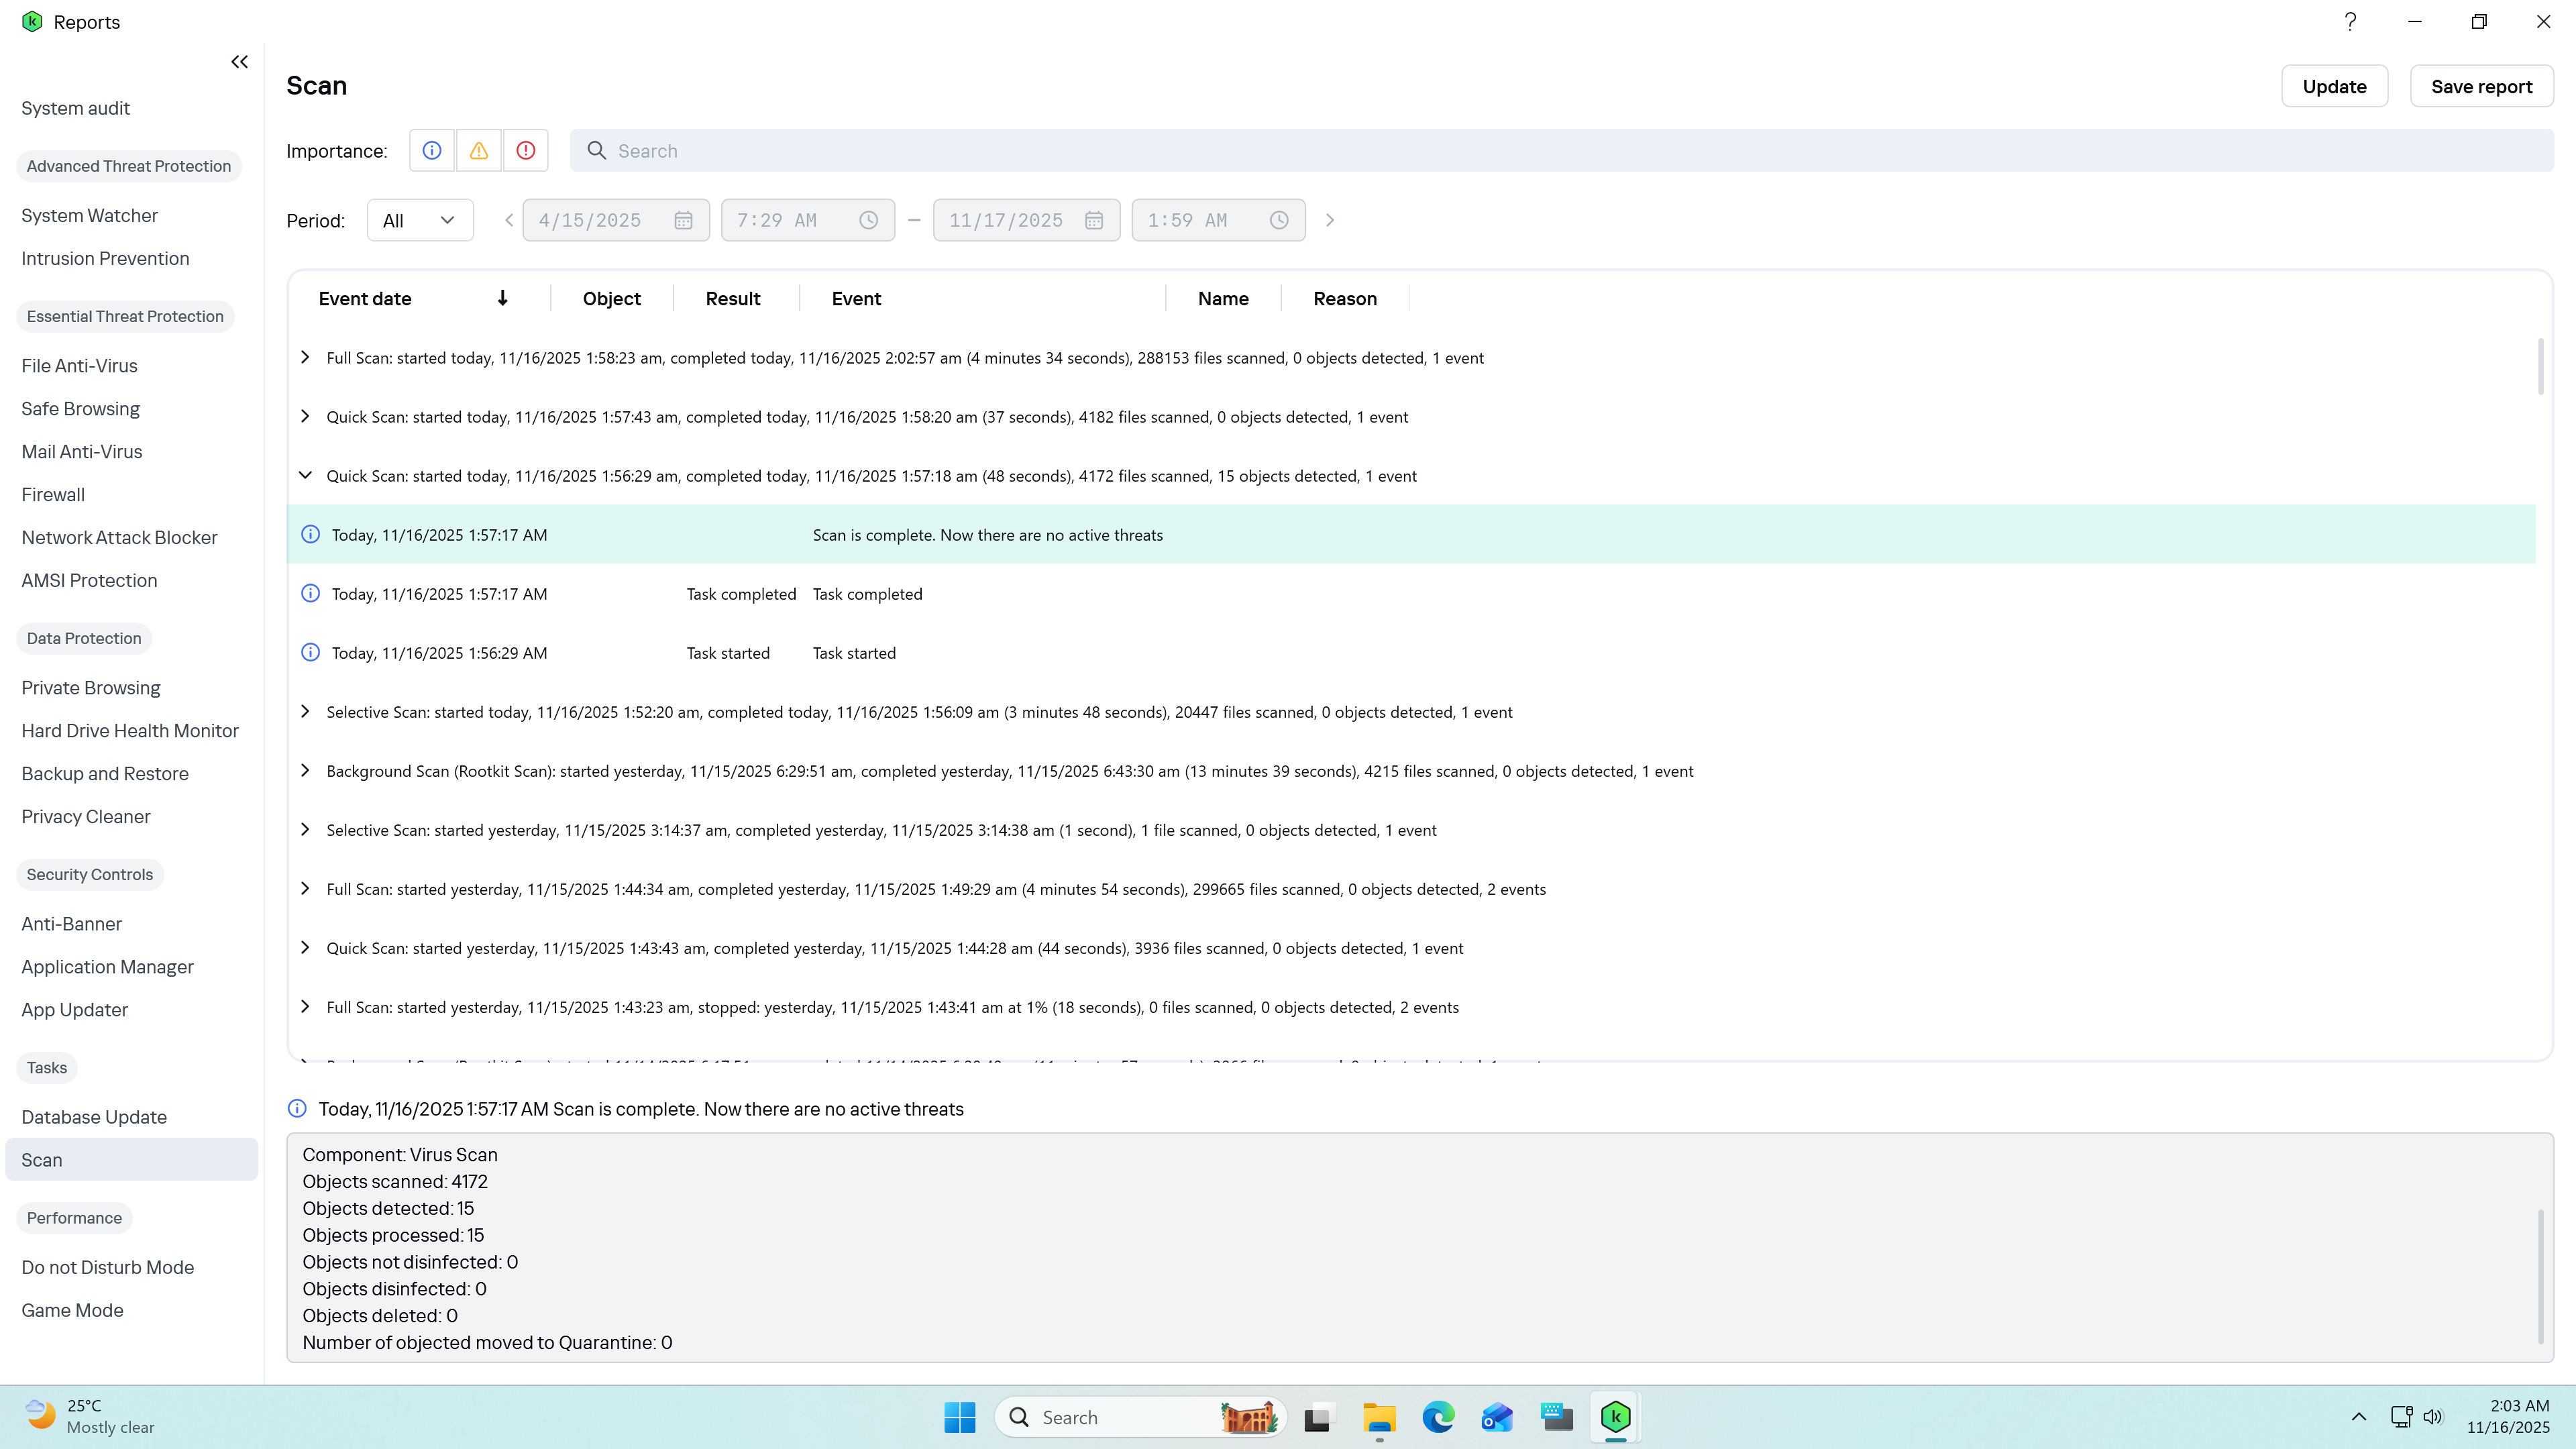Open Game Mode report
Screen dimensions: 2576x1449
[x=72, y=1310]
